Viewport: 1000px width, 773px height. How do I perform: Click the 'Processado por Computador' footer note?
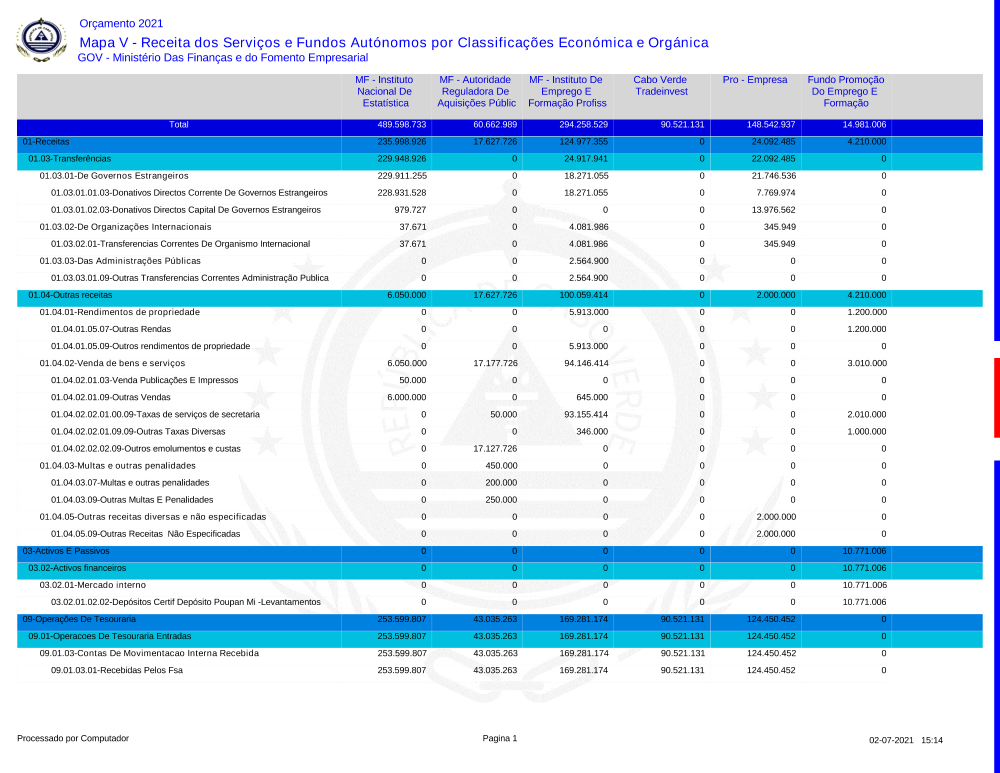click(x=73, y=738)
